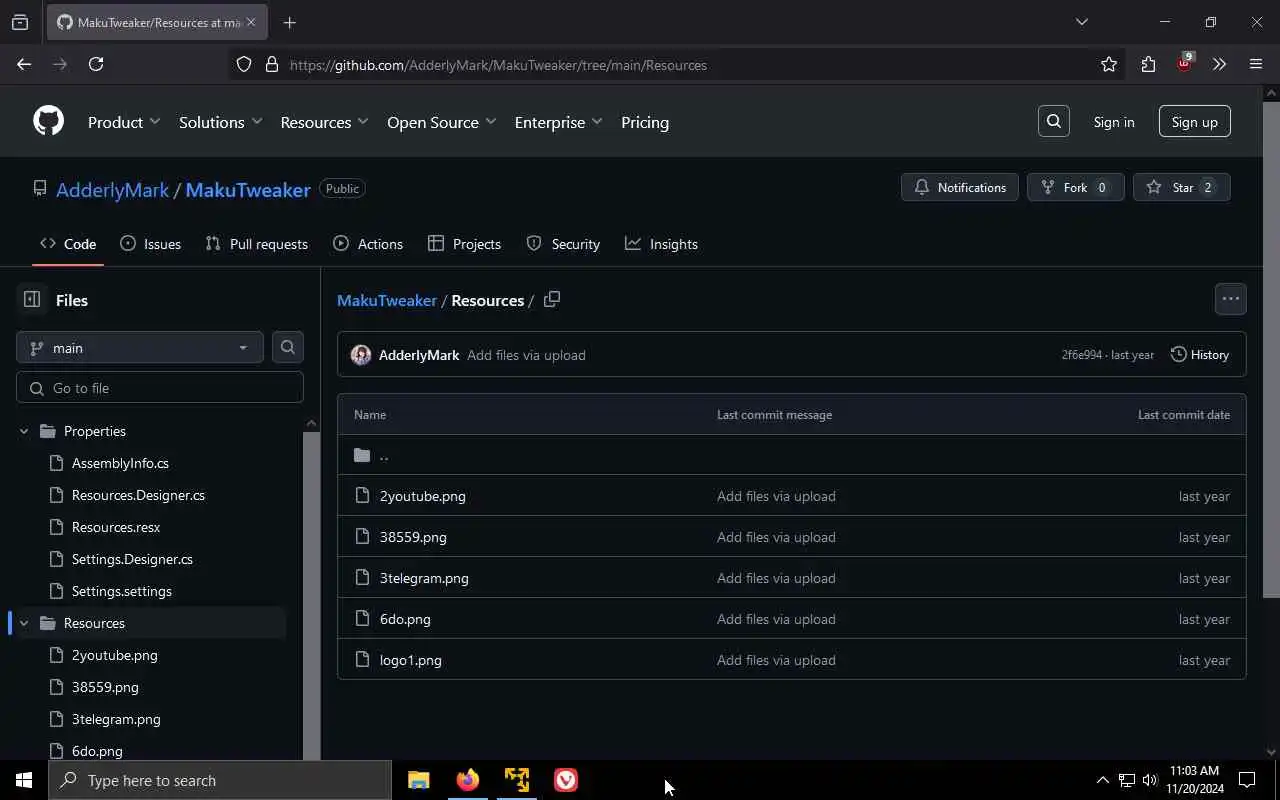This screenshot has height=800, width=1280.
Task: Open the Insights tab
Action: (x=661, y=244)
